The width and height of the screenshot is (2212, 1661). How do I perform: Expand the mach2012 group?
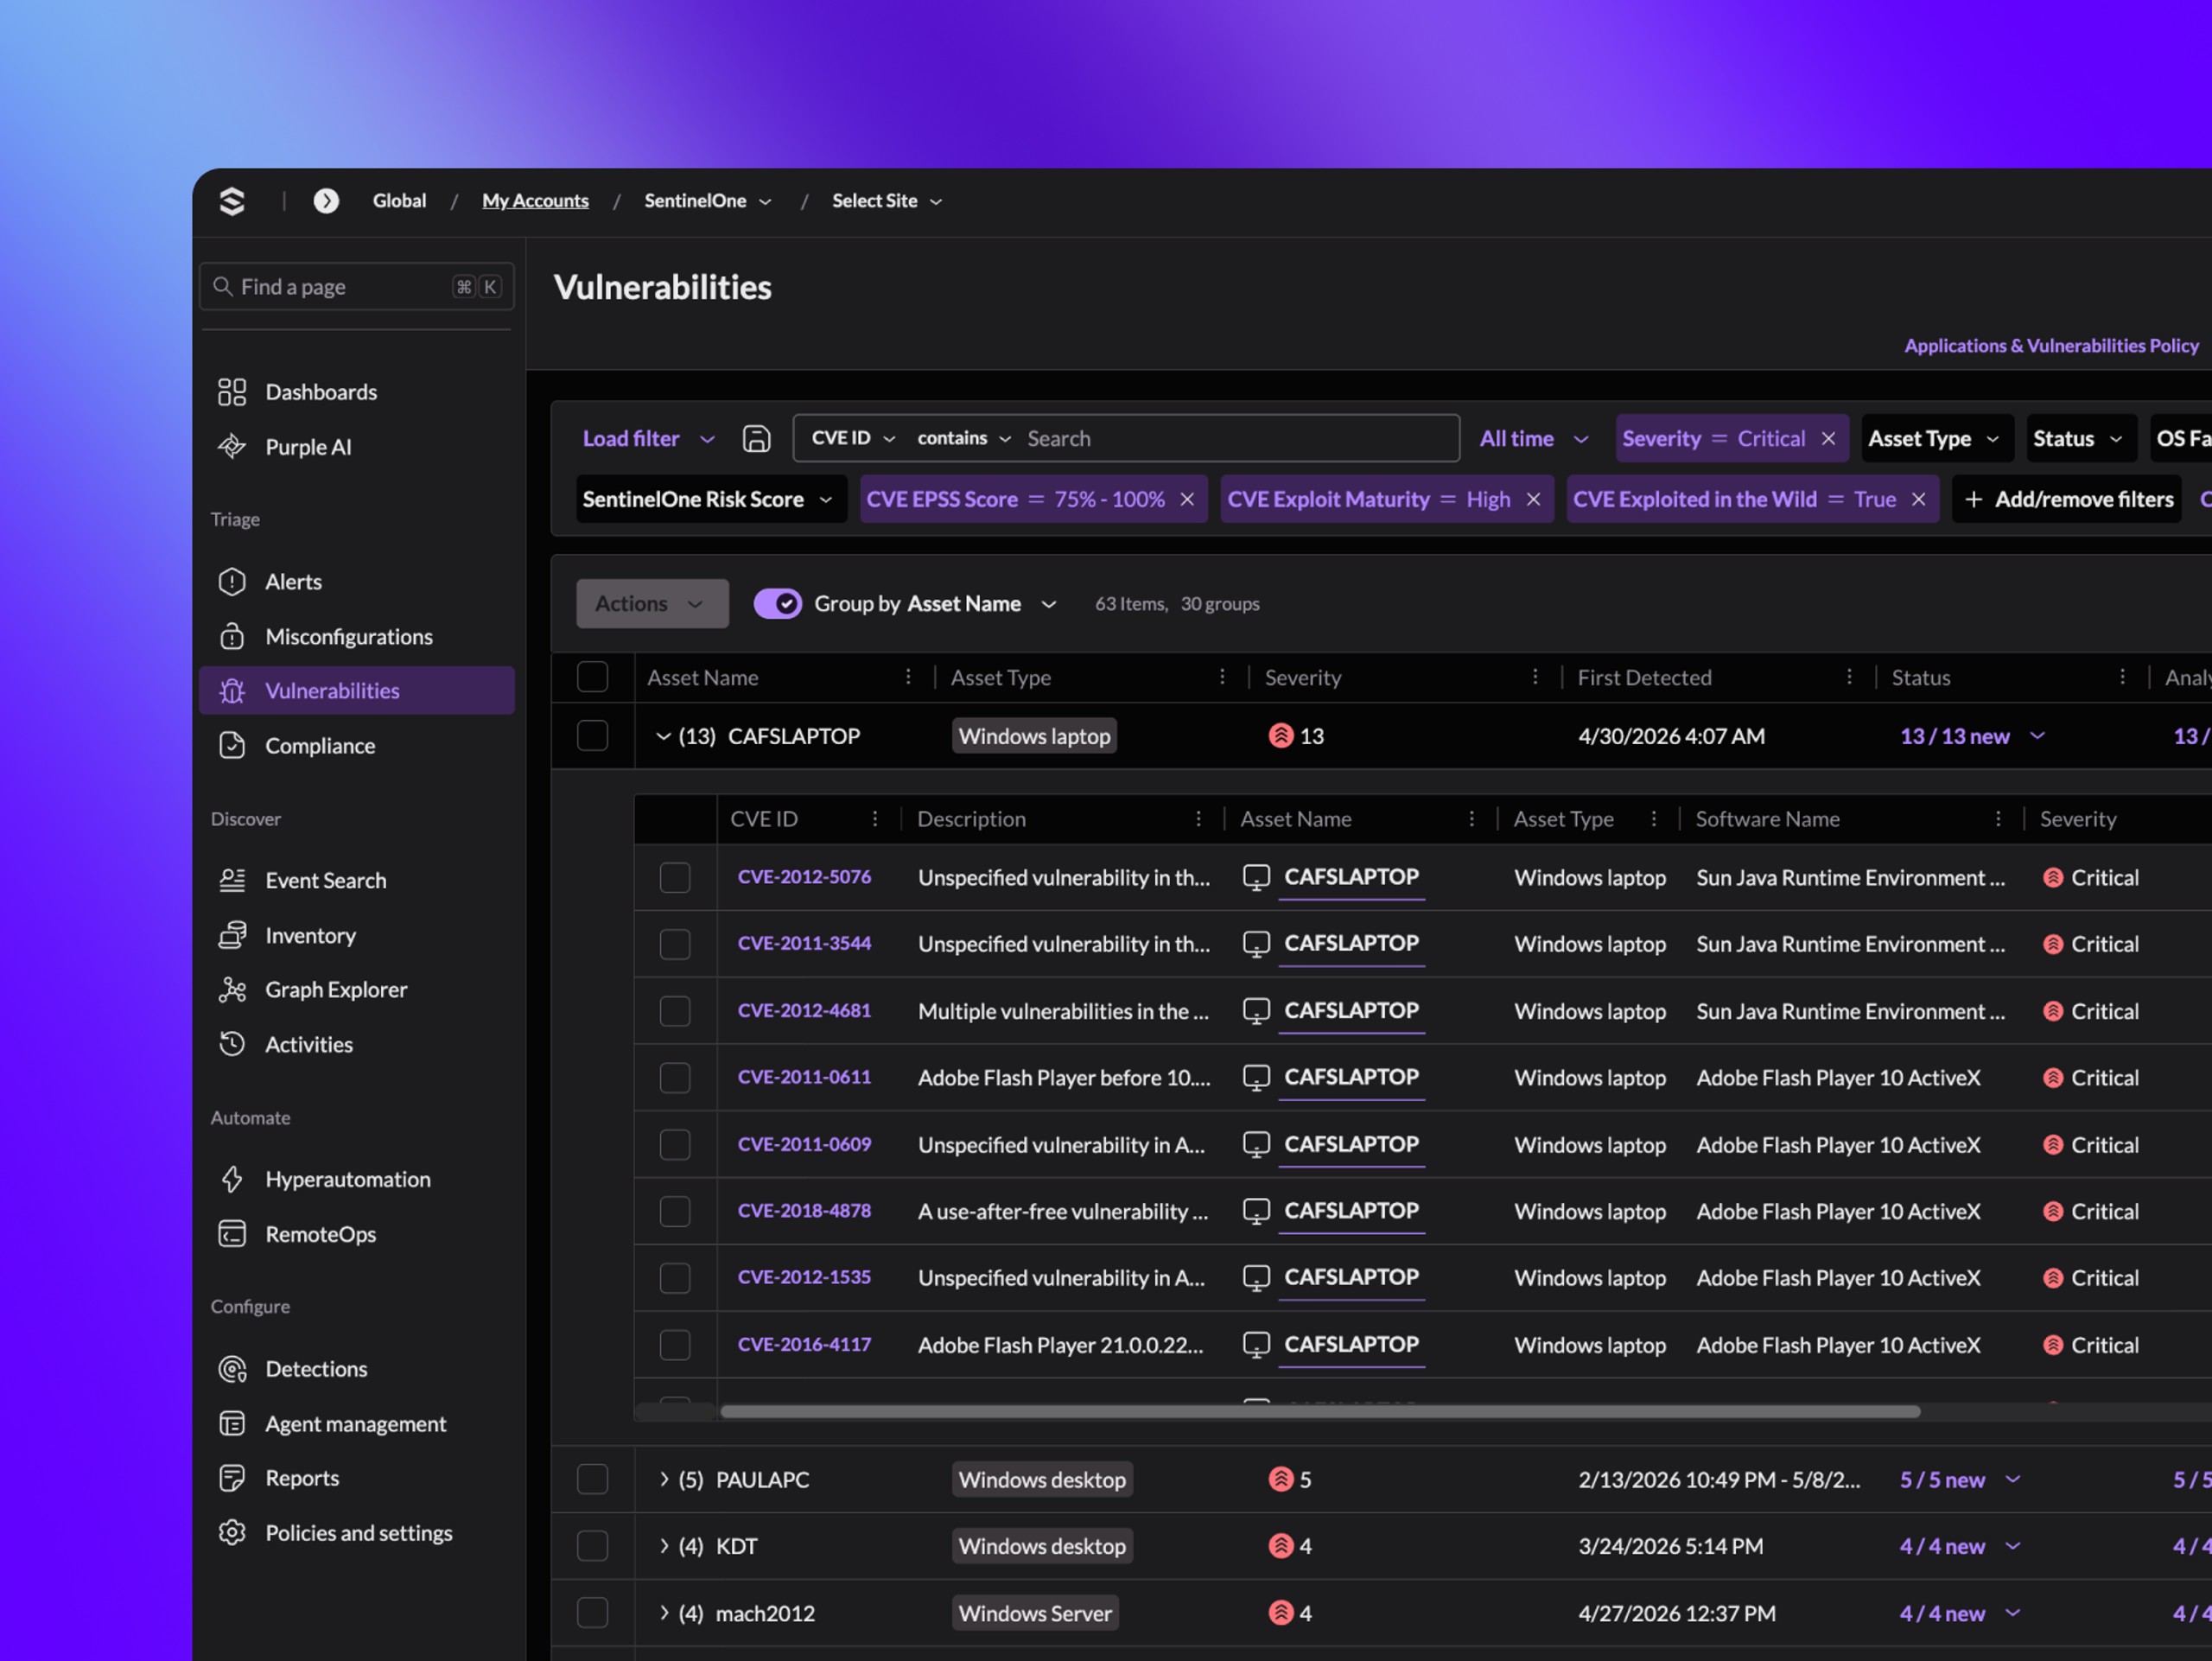(663, 1613)
